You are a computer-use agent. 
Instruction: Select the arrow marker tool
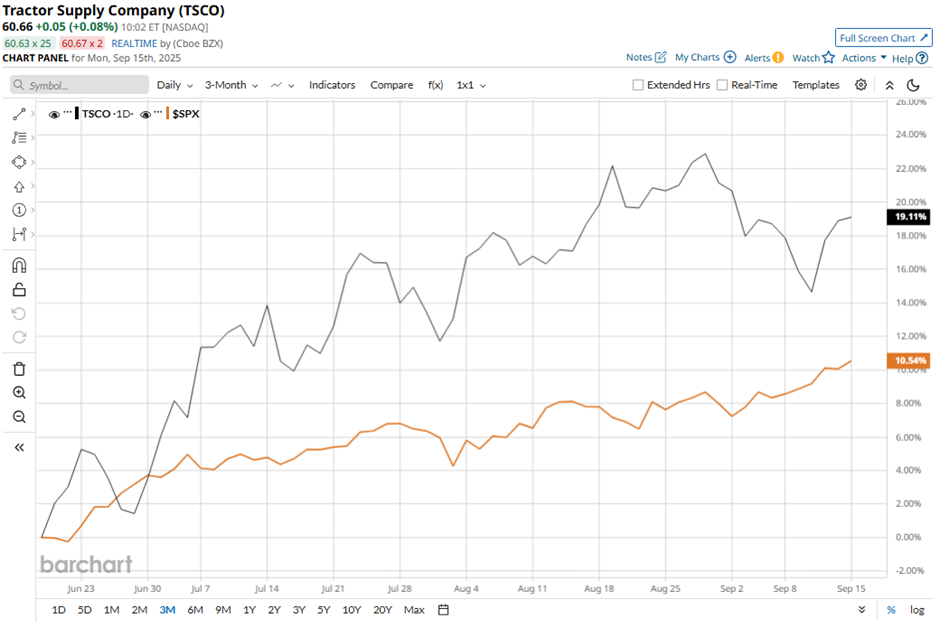click(19, 187)
